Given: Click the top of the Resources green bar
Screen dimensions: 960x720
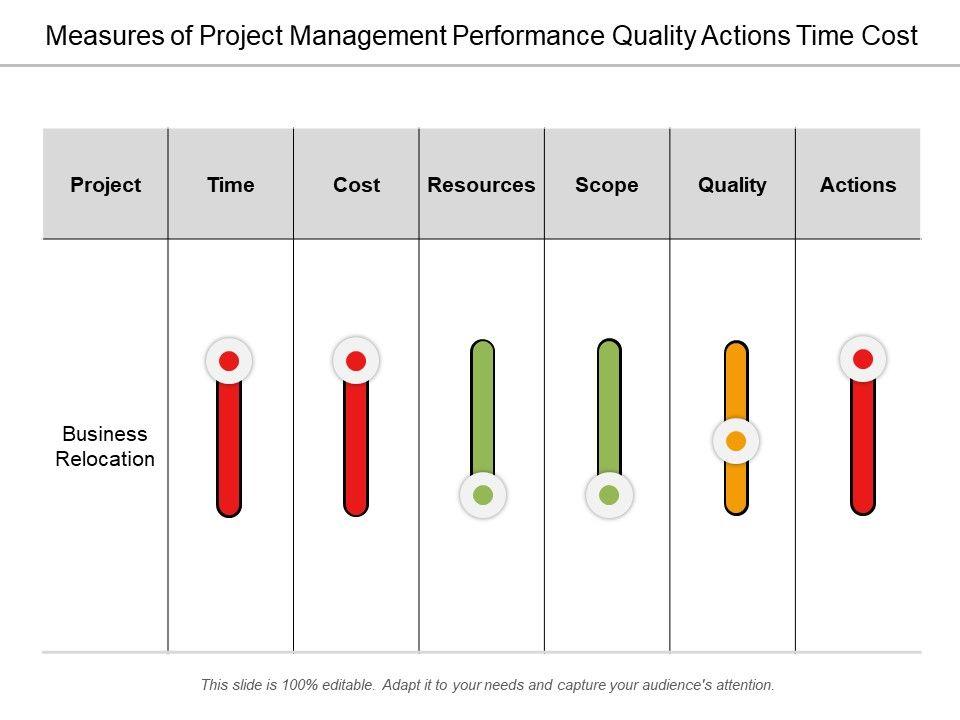Looking at the screenshot, I should tap(483, 352).
